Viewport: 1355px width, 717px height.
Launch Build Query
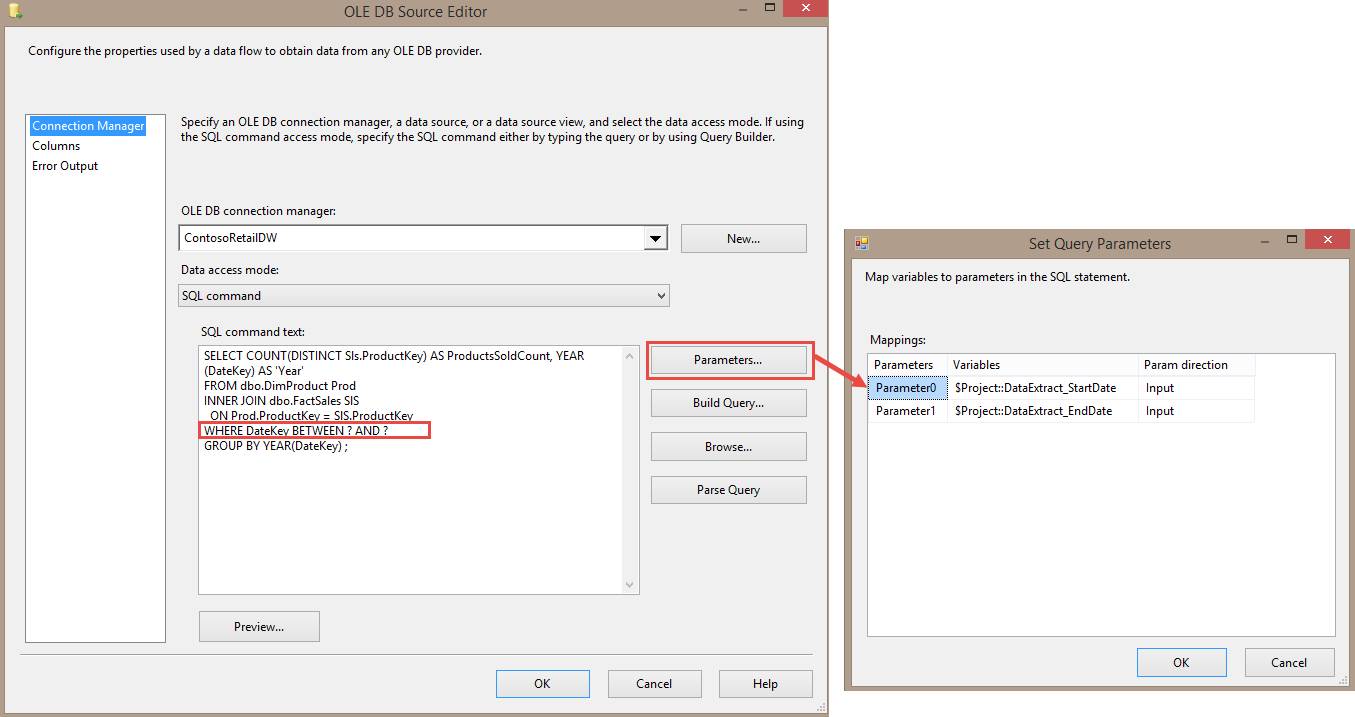point(728,403)
